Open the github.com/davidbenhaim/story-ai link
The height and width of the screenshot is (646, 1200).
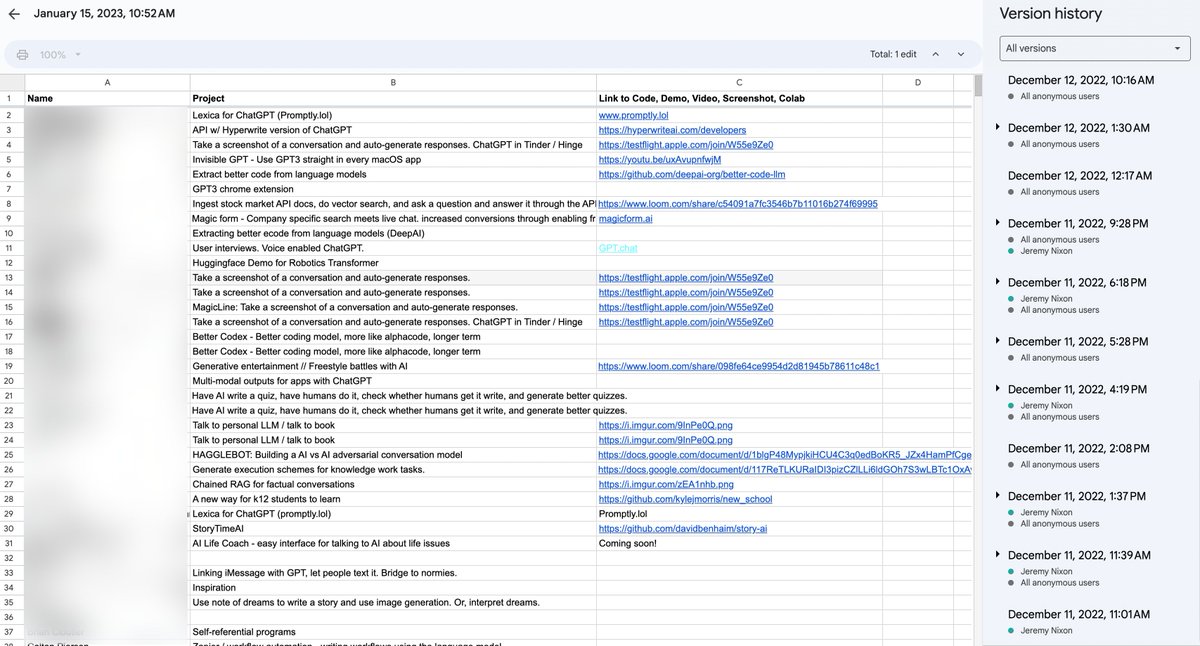point(682,528)
